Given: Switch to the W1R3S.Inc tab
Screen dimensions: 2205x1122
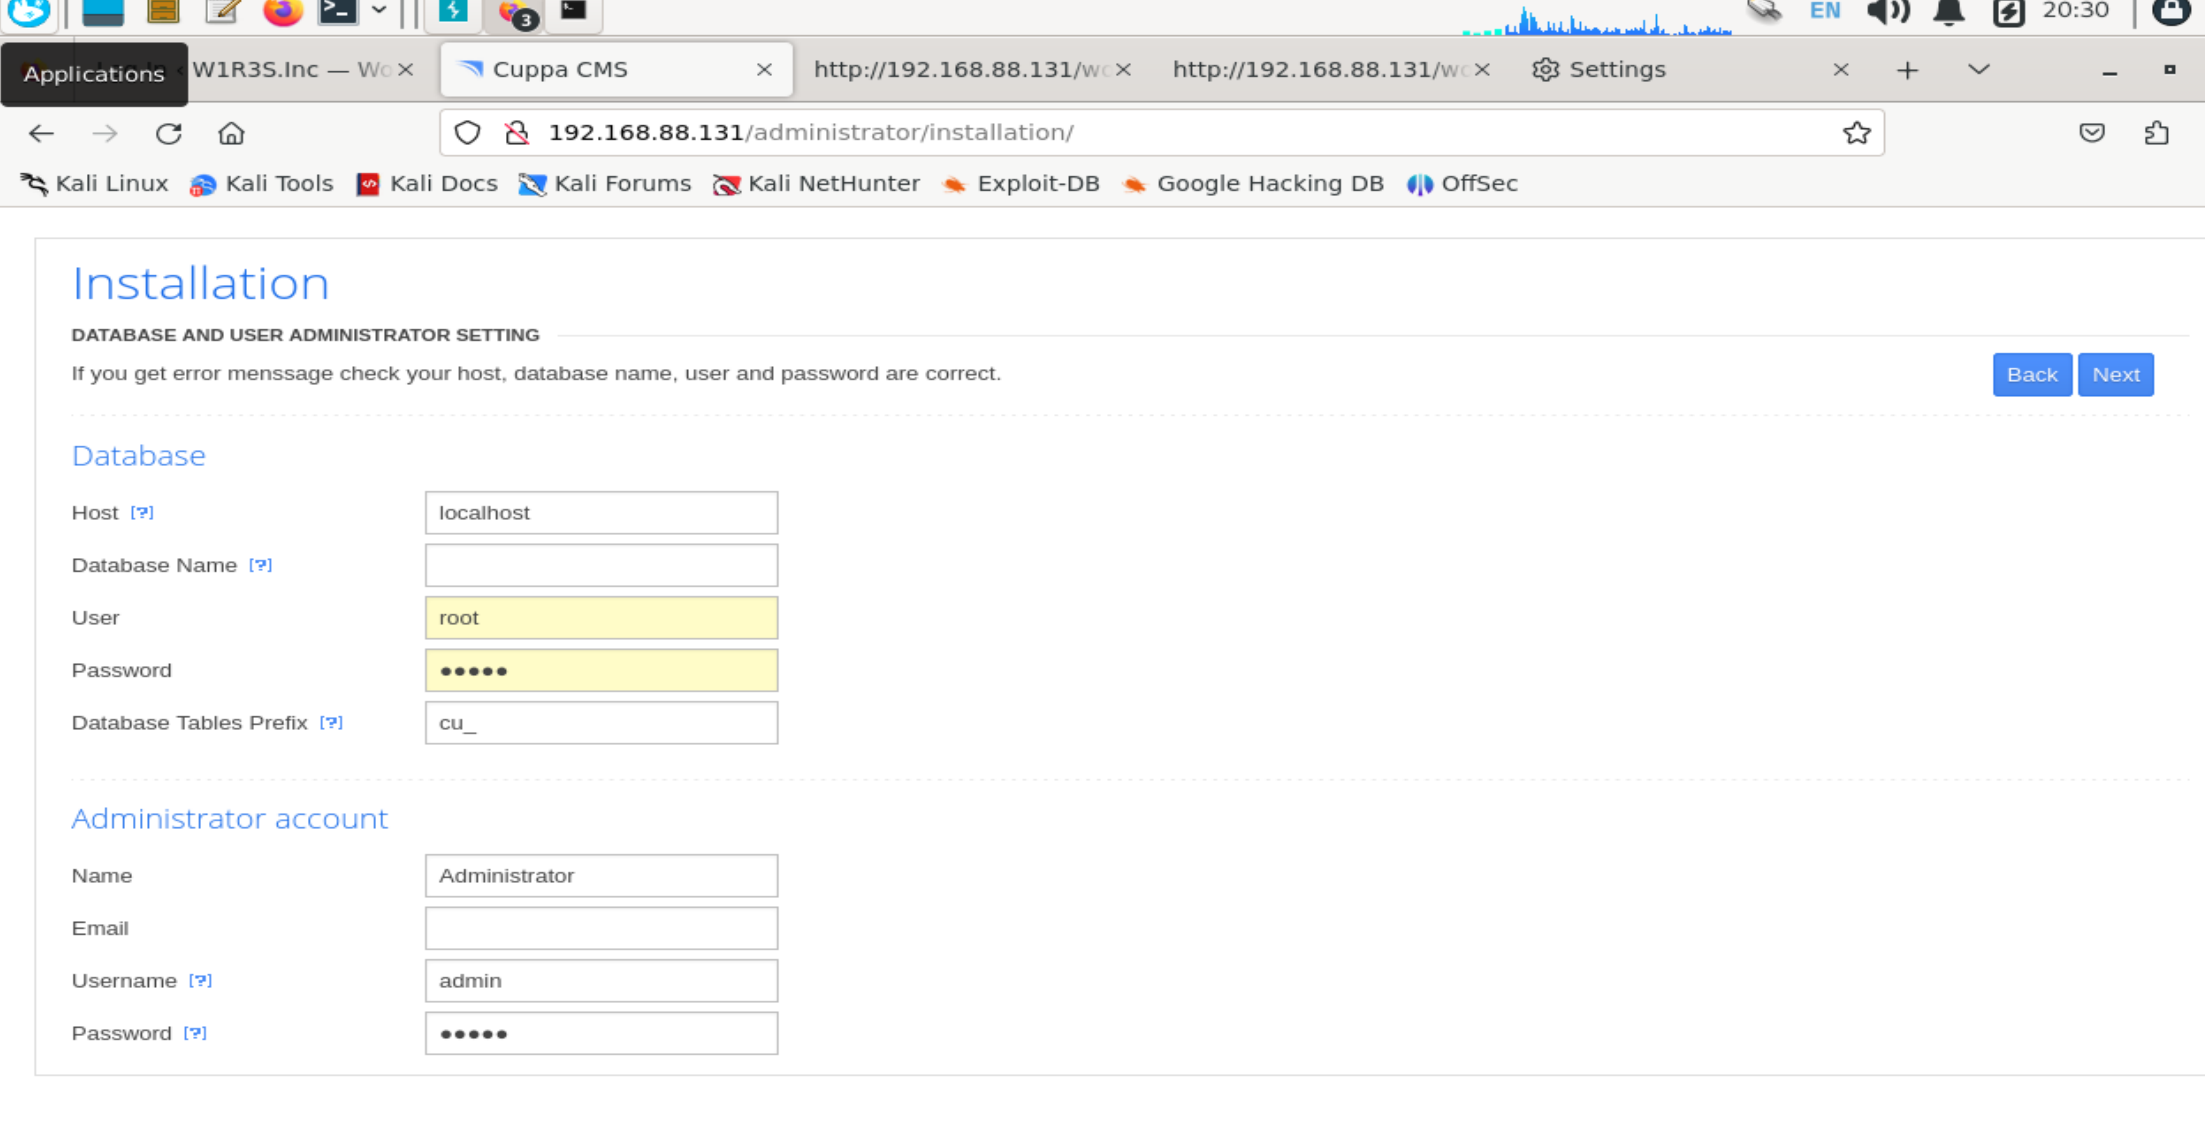Looking at the screenshot, I should (x=290, y=70).
